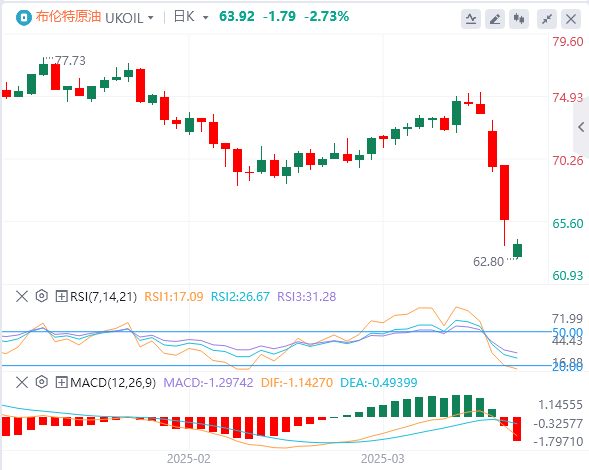This screenshot has height=470, width=589.
Task: Click the 2025-03 date axis label
Action: 383,459
